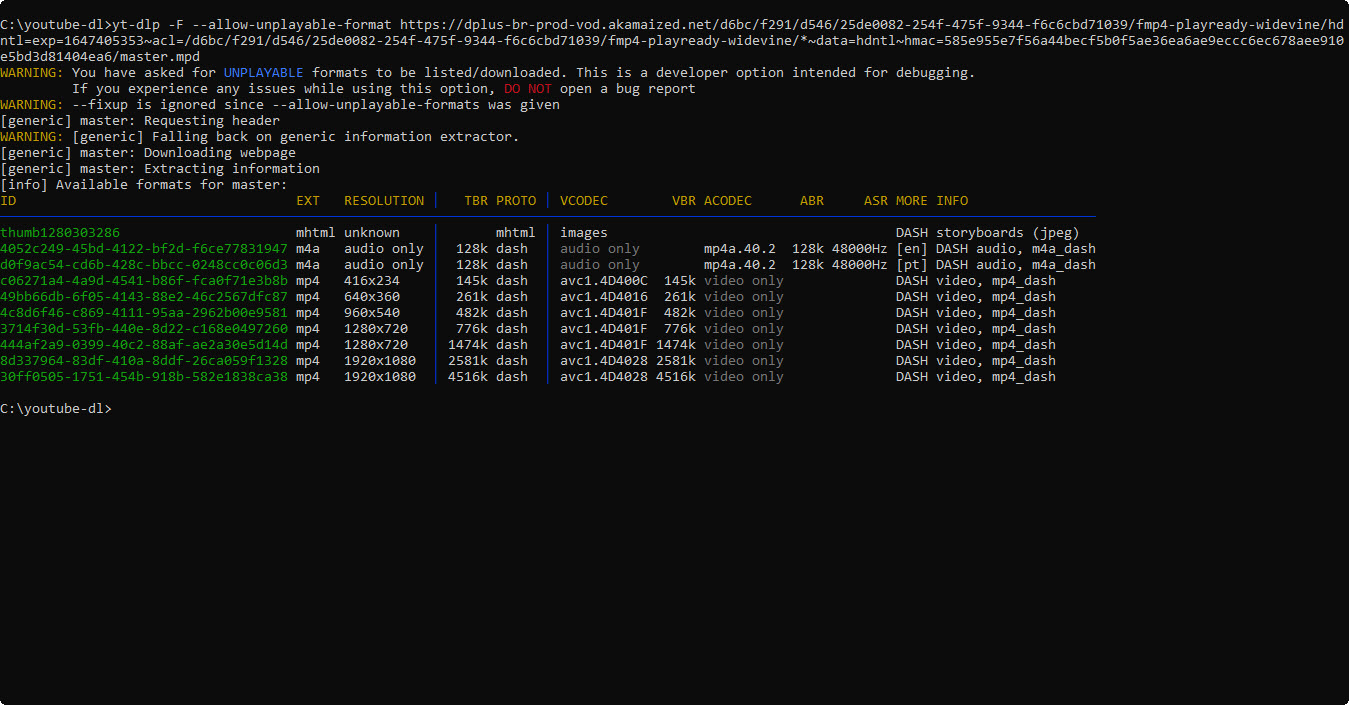Image resolution: width=1349 pixels, height=705 pixels.
Task: Click the 640x360 resolution value
Action: (372, 297)
